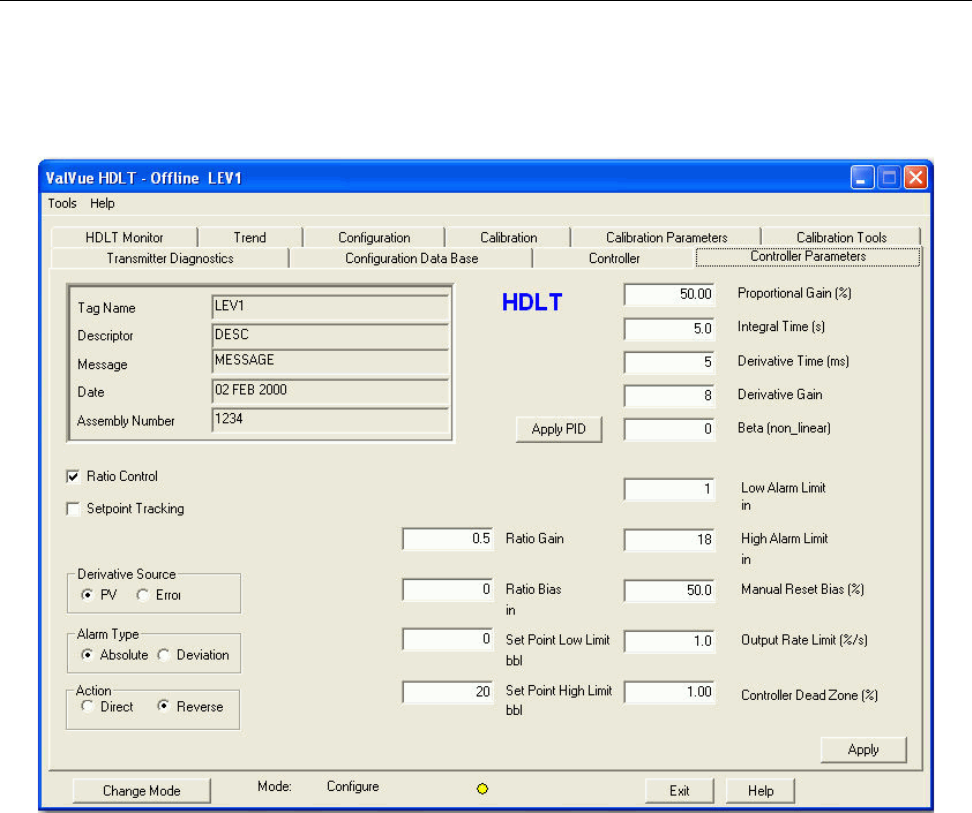Viewport: 972px width, 813px height.
Task: Edit the Proportional Gain field
Action: point(669,294)
